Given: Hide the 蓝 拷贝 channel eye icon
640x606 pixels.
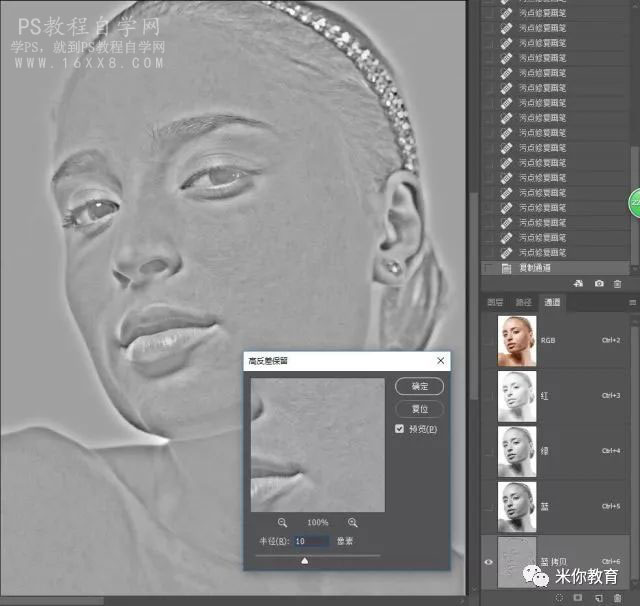Looking at the screenshot, I should pyautogui.click(x=489, y=562).
